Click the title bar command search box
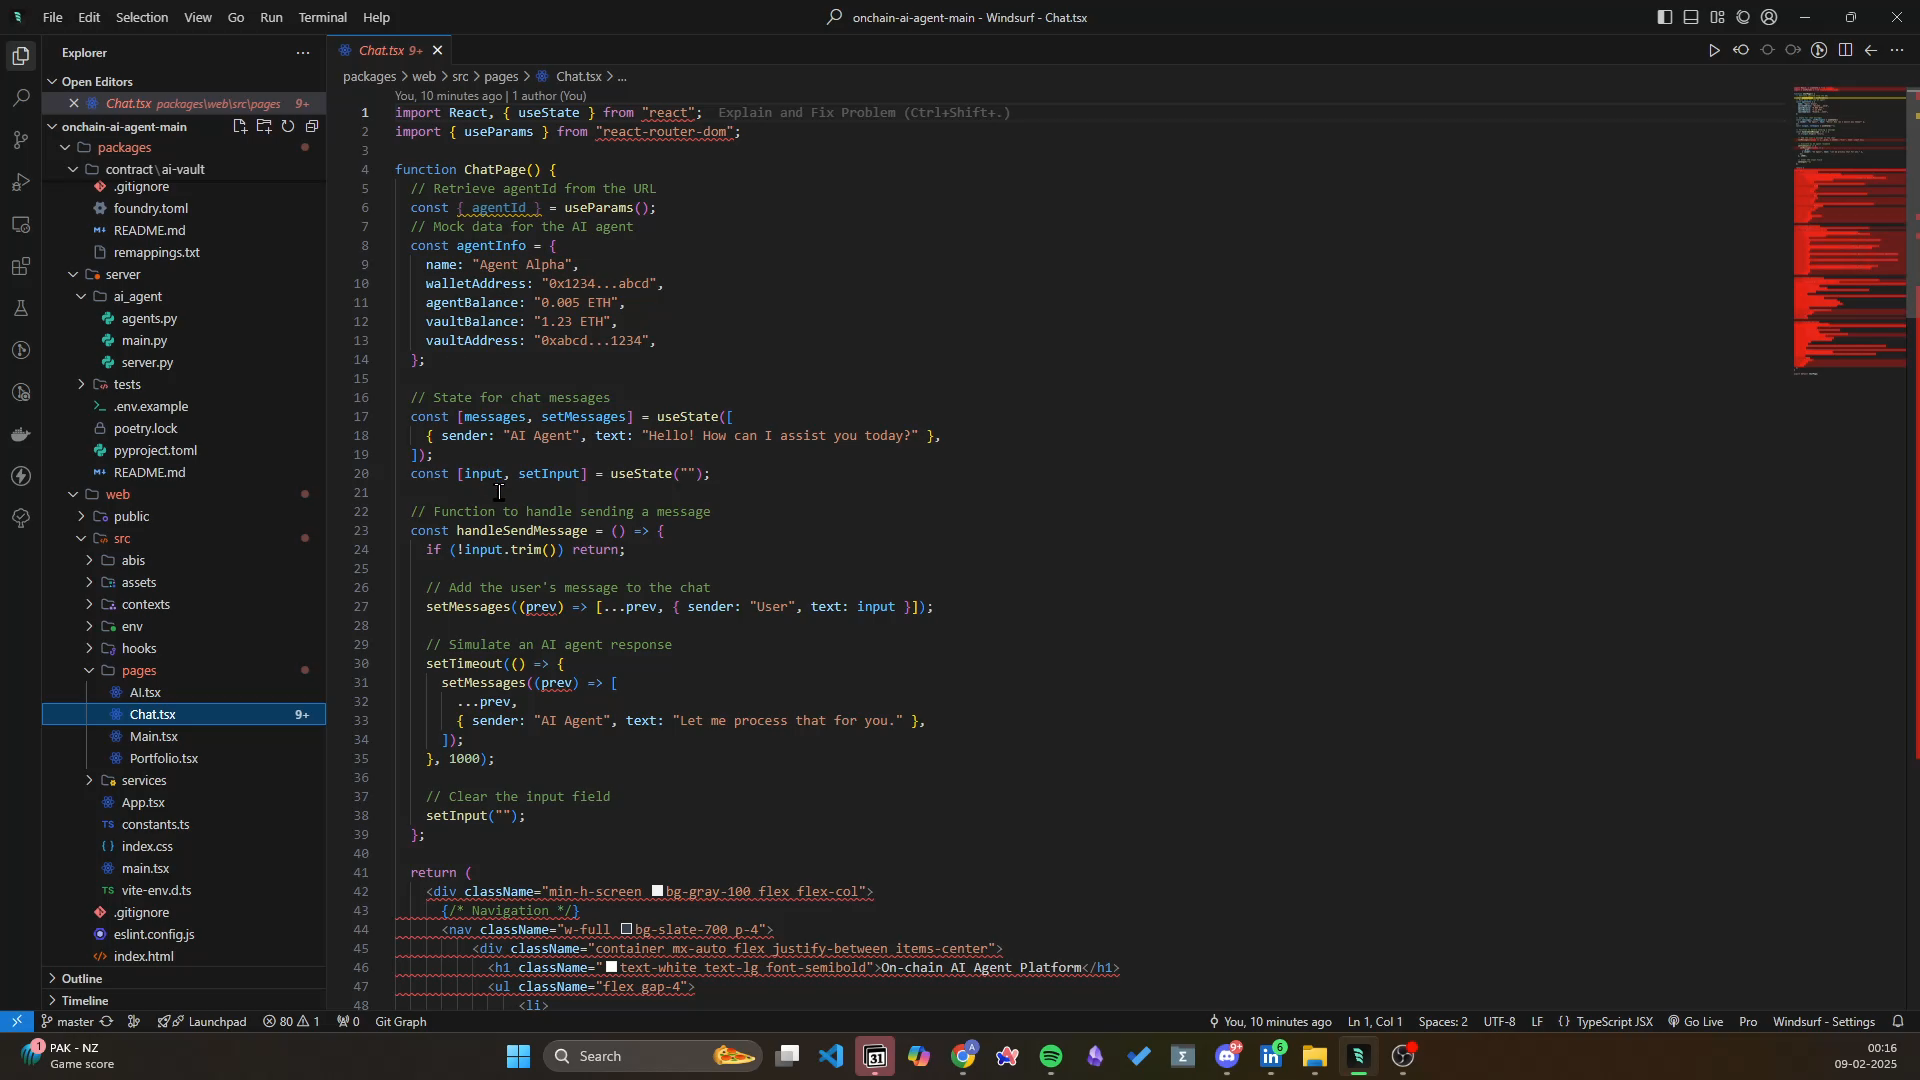Image resolution: width=1920 pixels, height=1080 pixels. pos(957,17)
